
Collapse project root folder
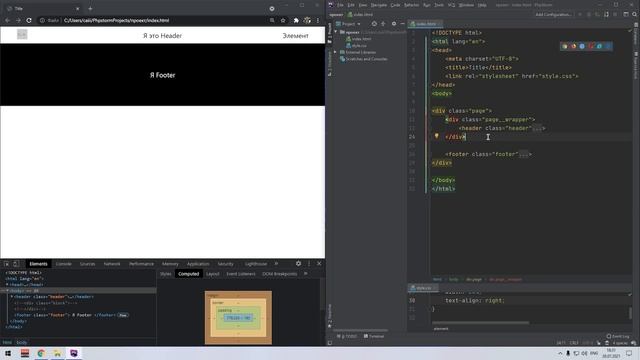click(336, 32)
